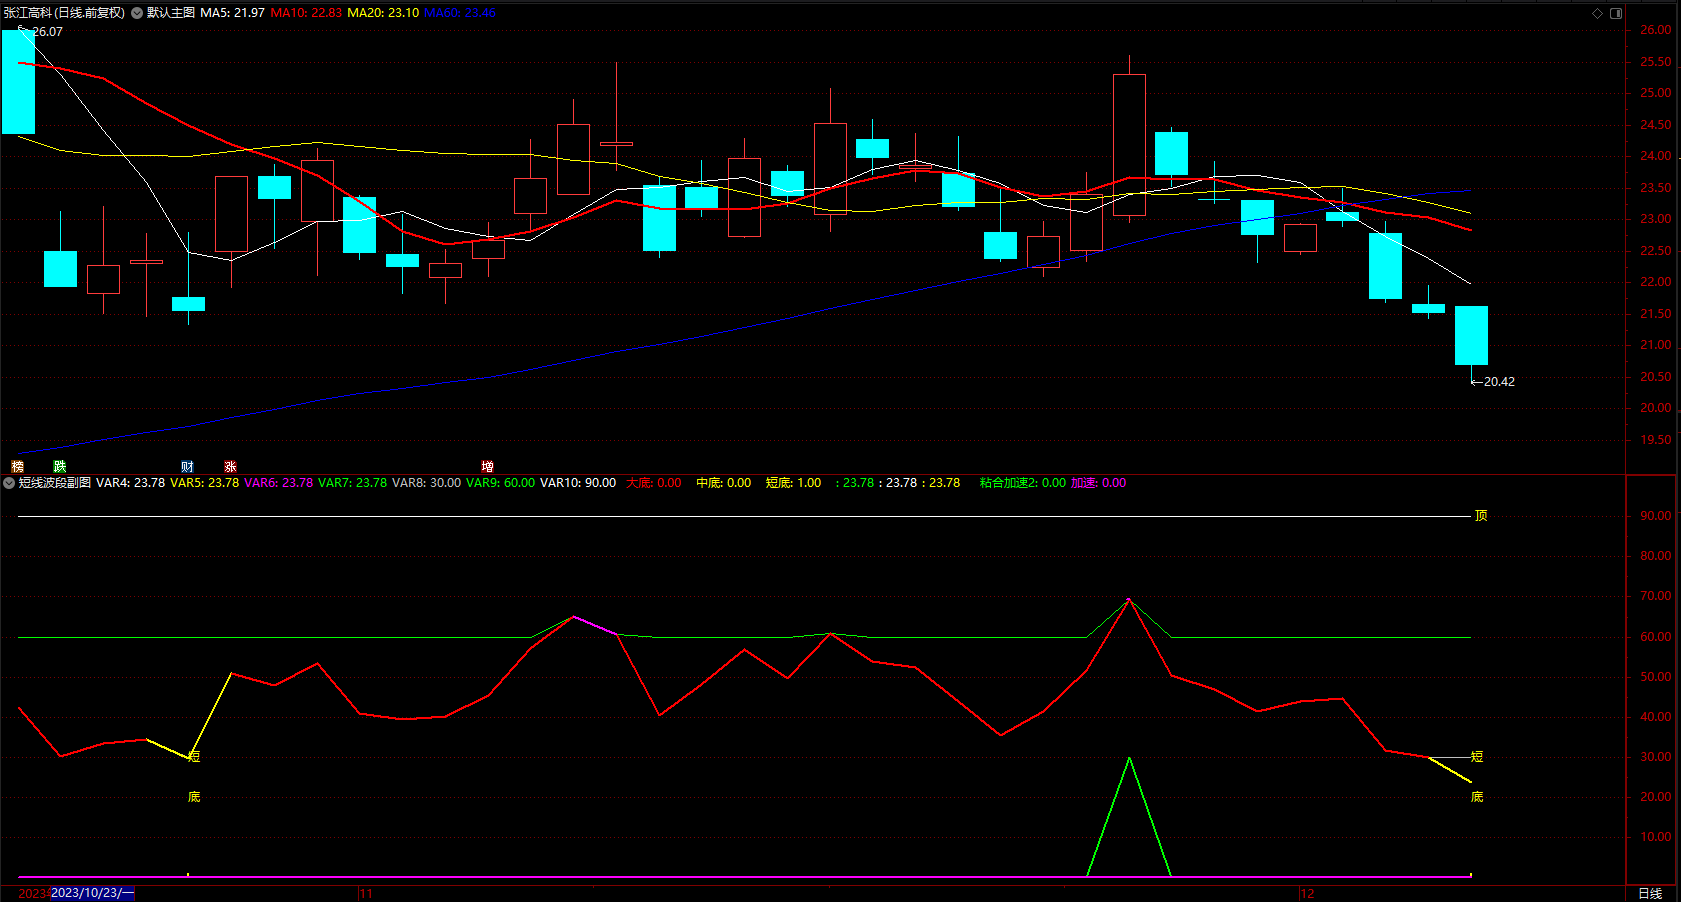Click the VAR10: 90.00 indicator value

[x=578, y=483]
